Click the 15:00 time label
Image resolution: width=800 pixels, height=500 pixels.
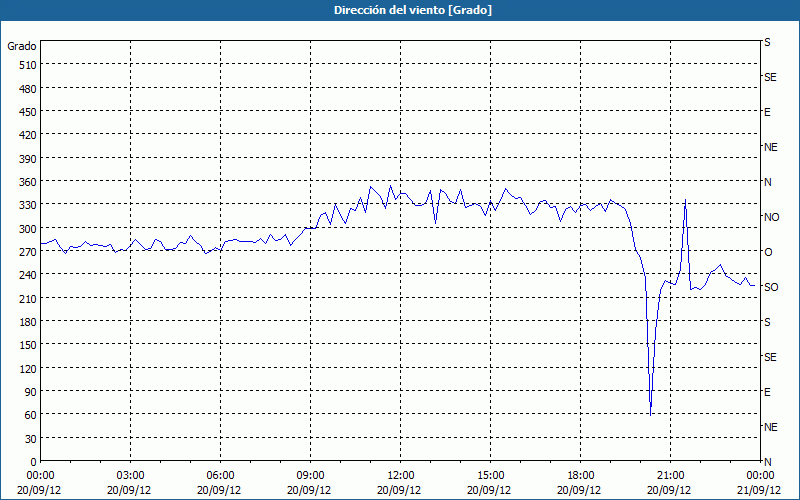pyautogui.click(x=490, y=476)
